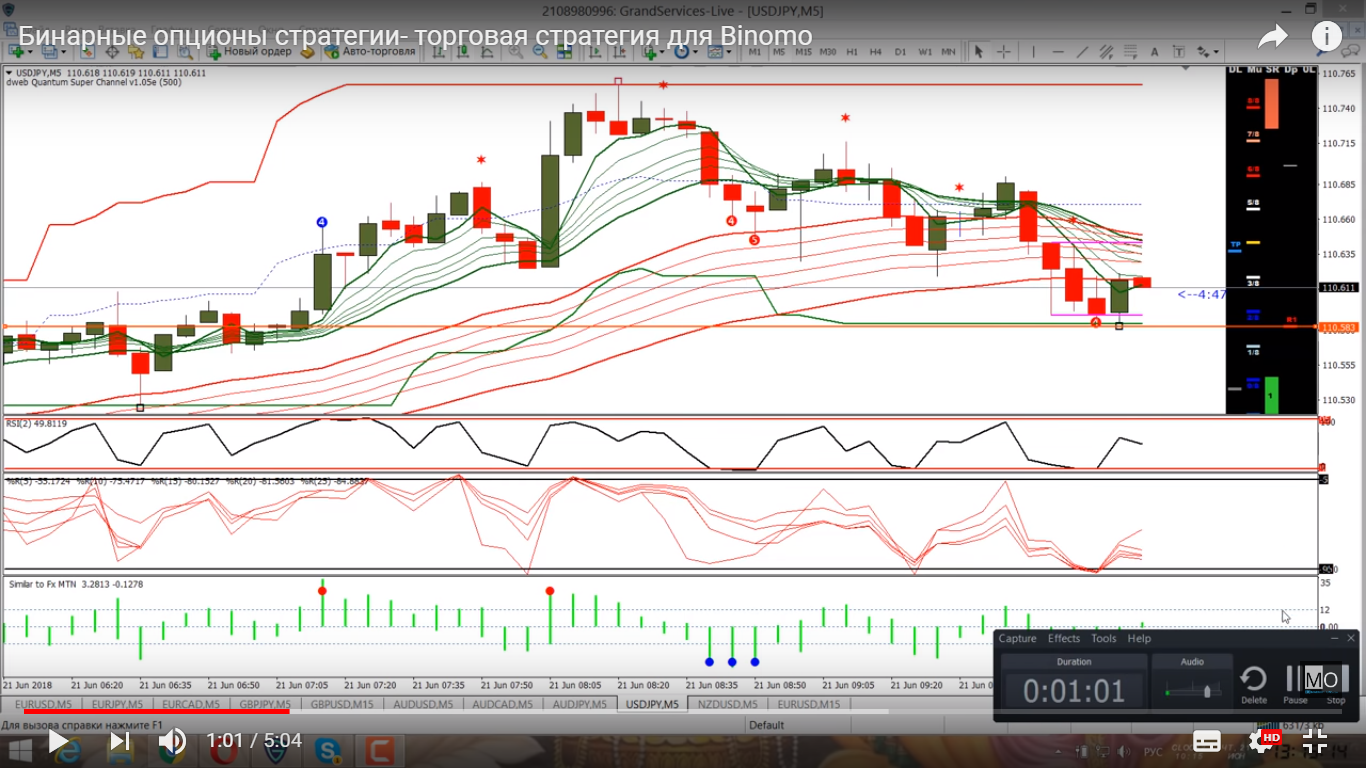The width and height of the screenshot is (1366, 768).
Task: Switch to the GBPUSD,M15 chart tab
Action: click(340, 704)
